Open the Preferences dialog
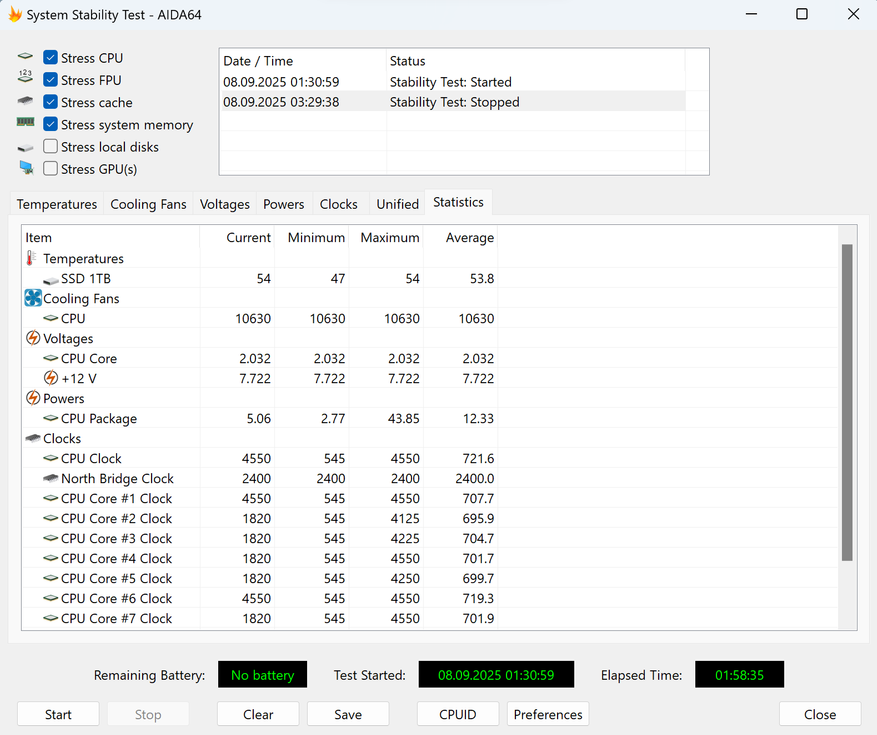 (x=548, y=714)
